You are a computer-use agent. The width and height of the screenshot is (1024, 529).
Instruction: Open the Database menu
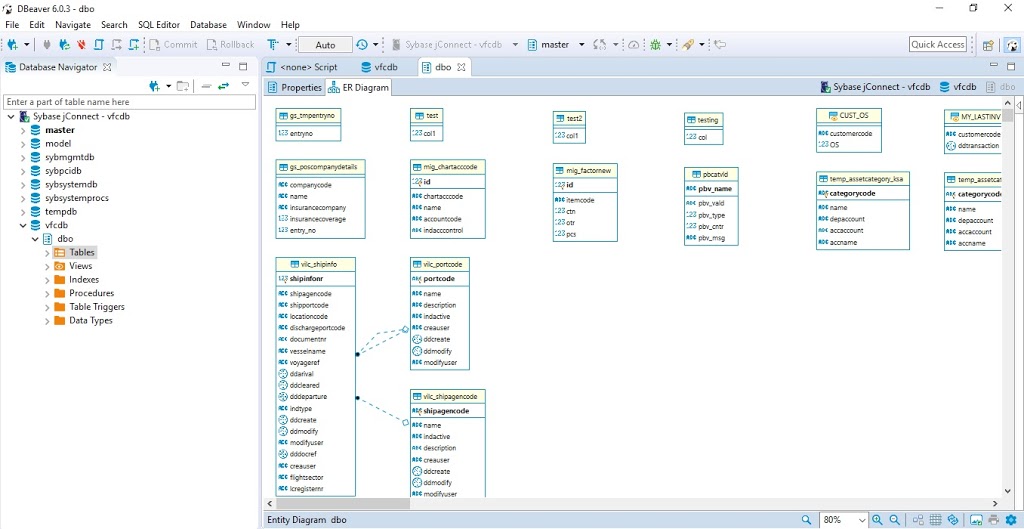click(x=208, y=25)
